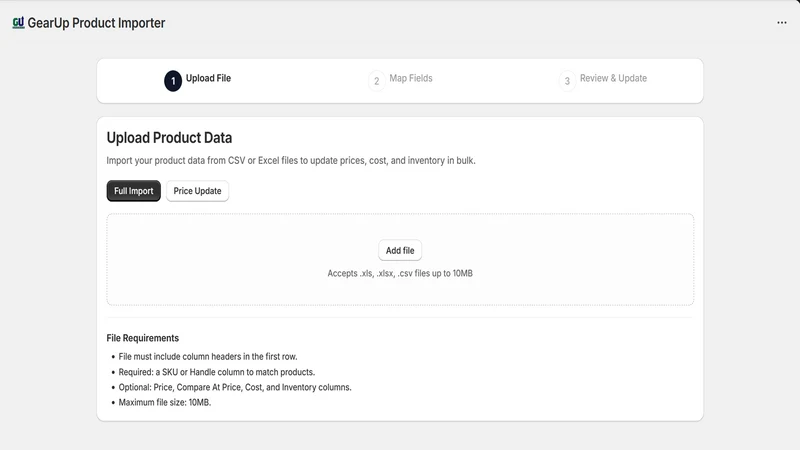Screen dimensions: 800x450
Task: Click the step 2 number circle
Action: pyautogui.click(x=377, y=81)
